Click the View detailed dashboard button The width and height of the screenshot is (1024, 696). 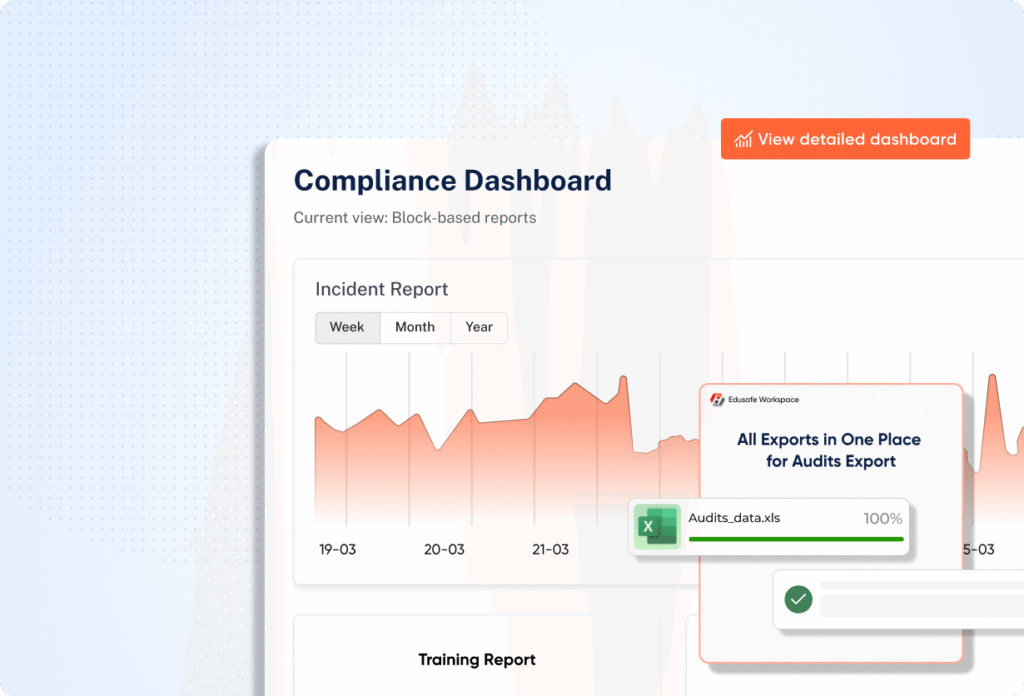845,140
